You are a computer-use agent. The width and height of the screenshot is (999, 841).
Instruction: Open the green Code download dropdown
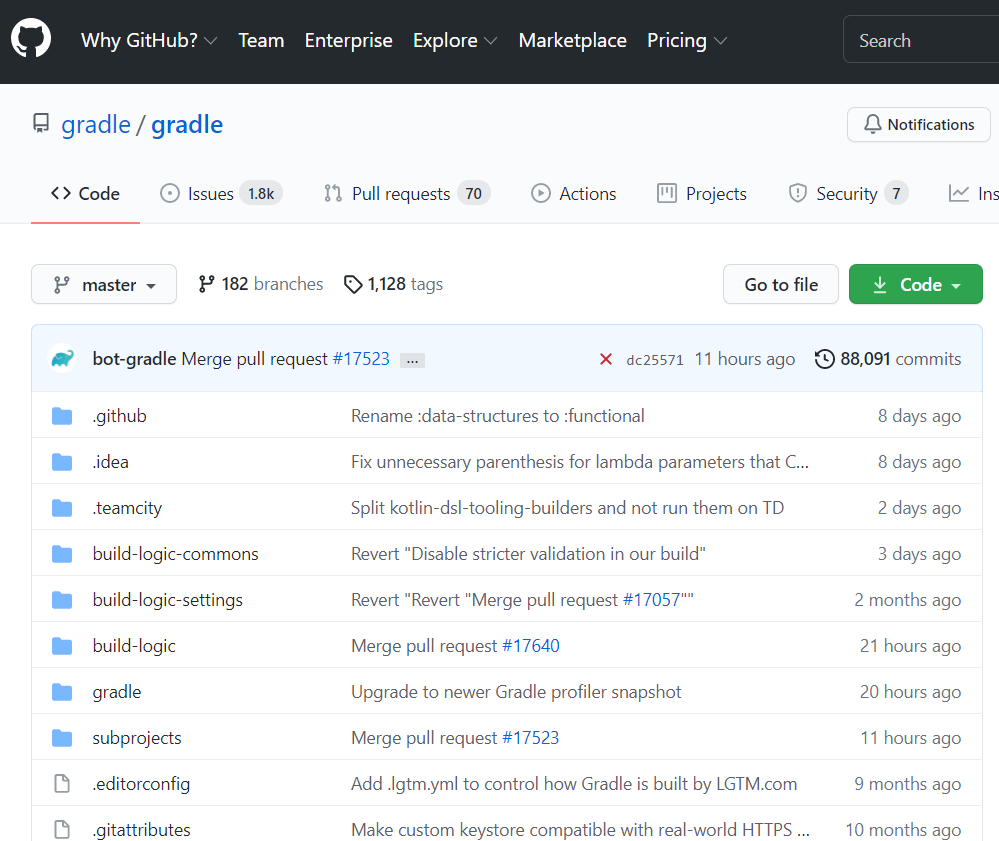(916, 284)
